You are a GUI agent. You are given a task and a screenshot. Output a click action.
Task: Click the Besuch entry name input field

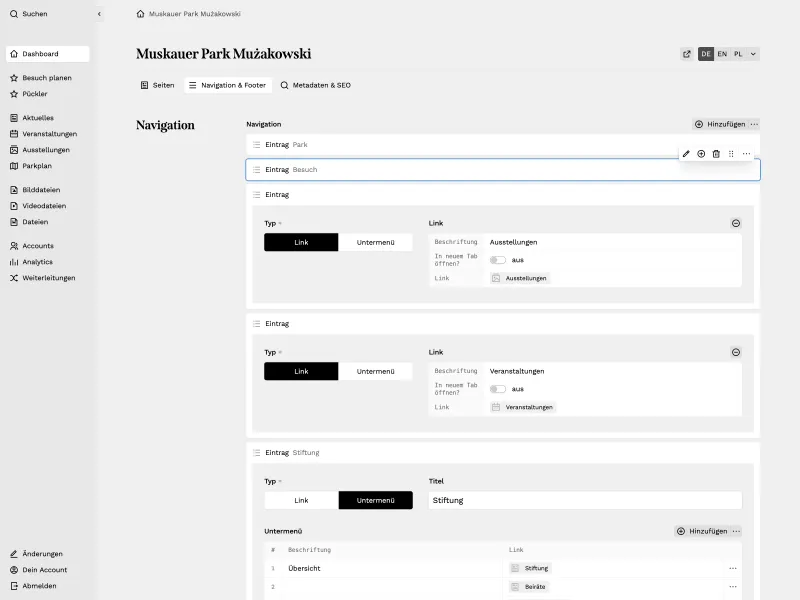[400, 169]
